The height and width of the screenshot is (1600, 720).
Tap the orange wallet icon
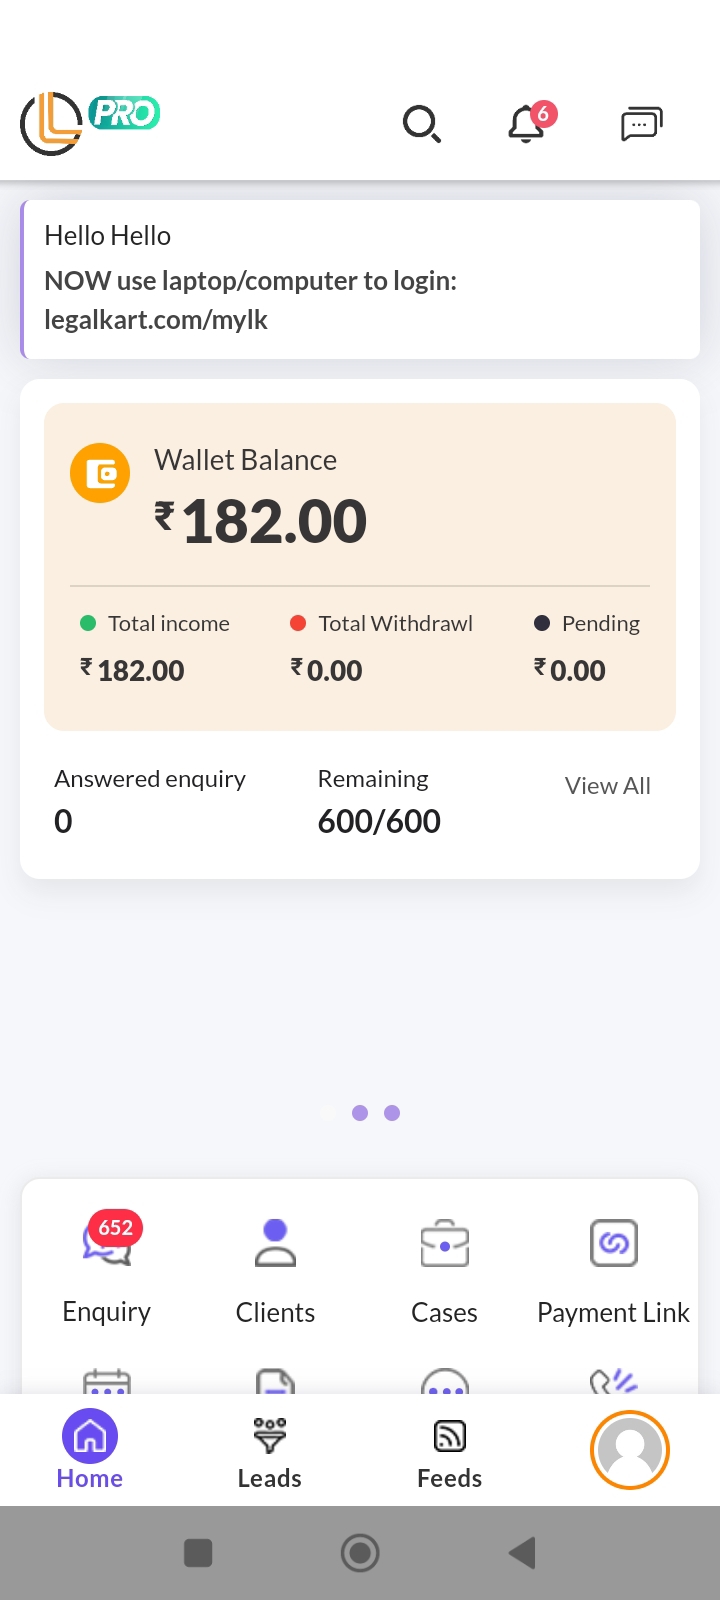(100, 473)
